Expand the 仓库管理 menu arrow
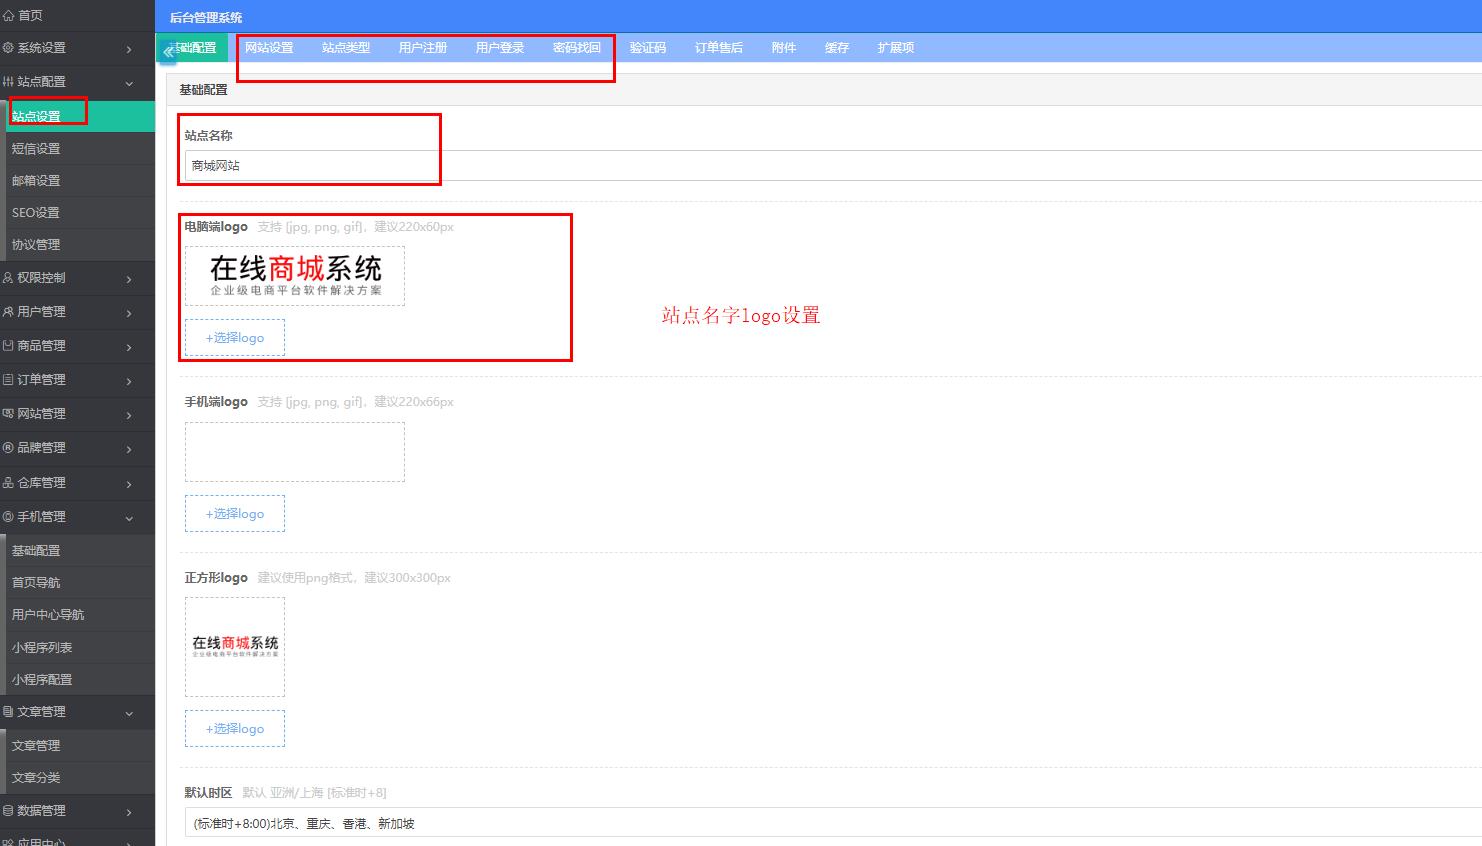This screenshot has width=1482, height=846. 129,484
